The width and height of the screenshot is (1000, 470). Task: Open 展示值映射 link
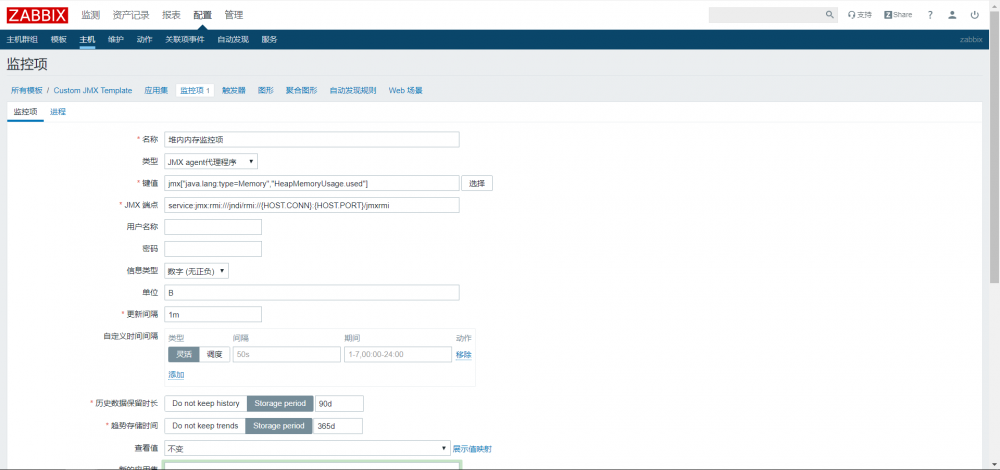tap(473, 449)
